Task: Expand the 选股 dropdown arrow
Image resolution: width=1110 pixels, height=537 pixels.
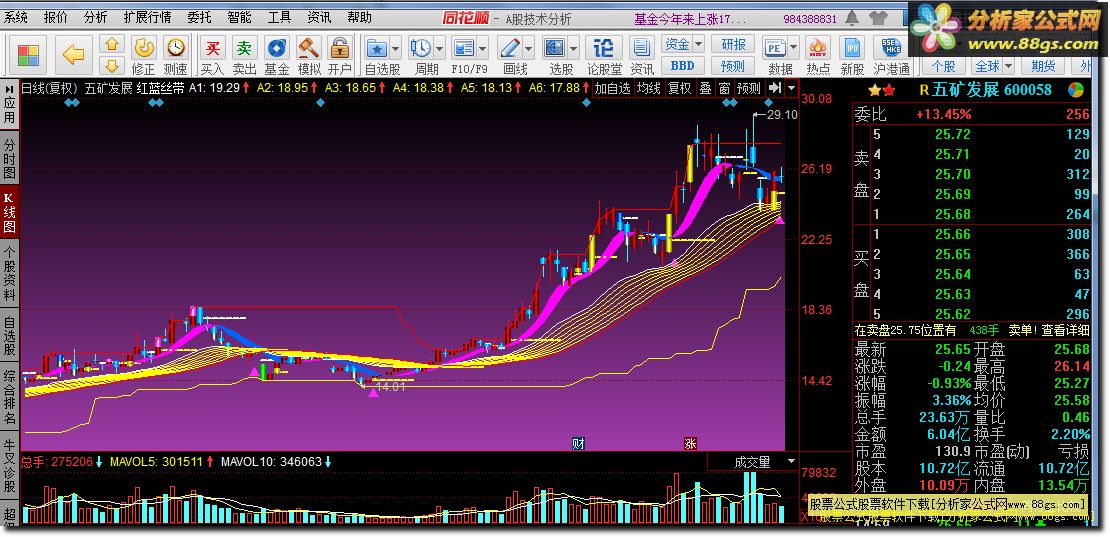Action: [573, 48]
